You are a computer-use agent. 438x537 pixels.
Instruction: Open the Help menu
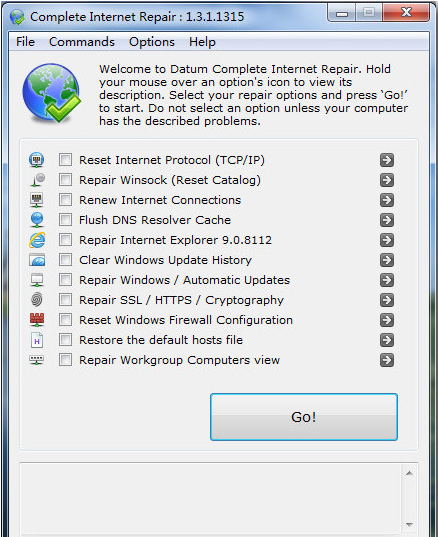tap(202, 42)
